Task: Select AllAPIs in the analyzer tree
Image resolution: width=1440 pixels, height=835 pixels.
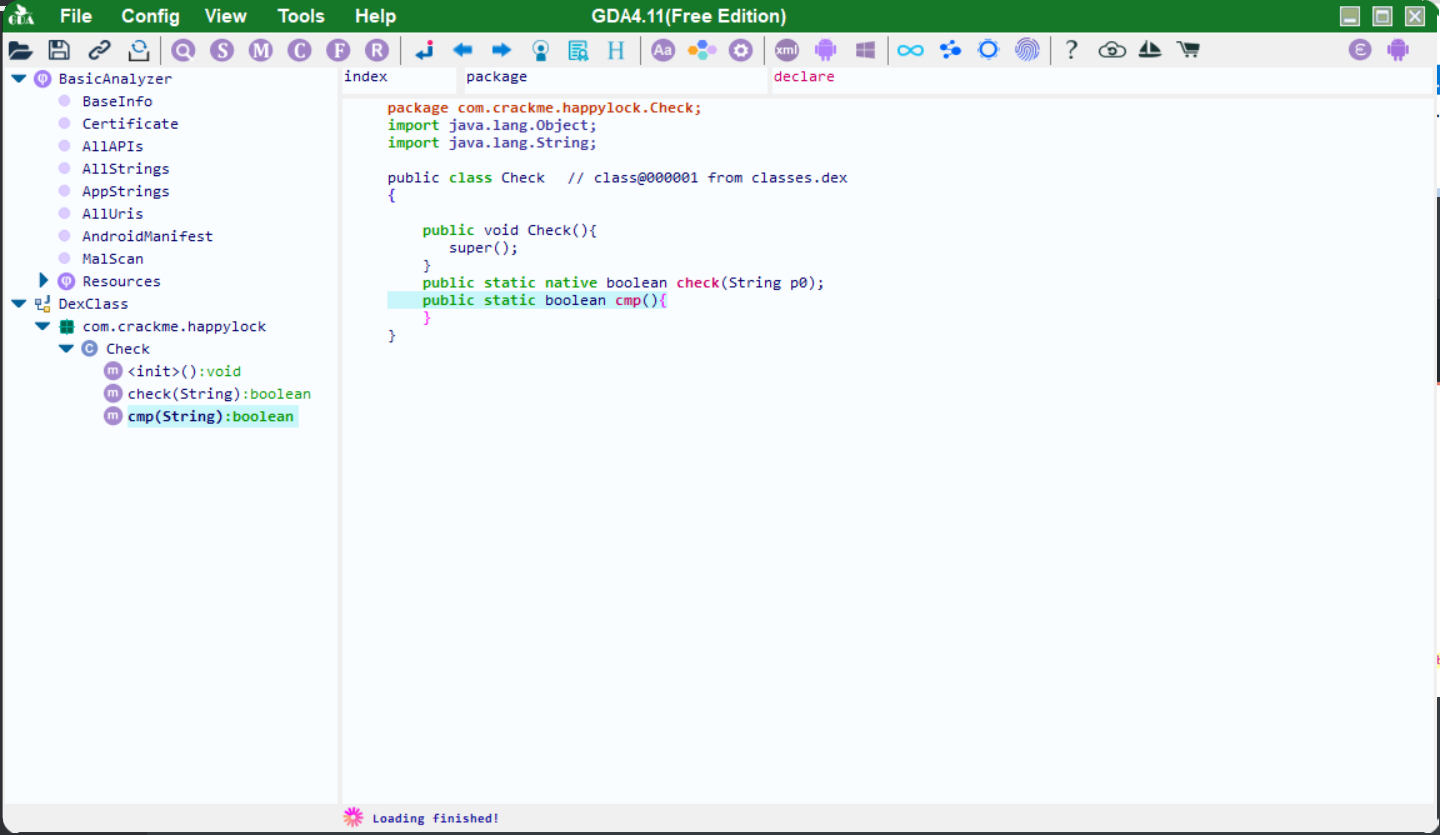Action: 113,146
